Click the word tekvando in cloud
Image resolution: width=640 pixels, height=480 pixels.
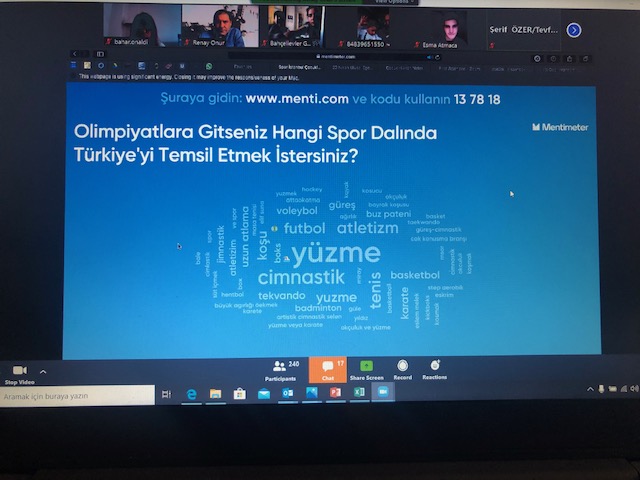point(282,296)
